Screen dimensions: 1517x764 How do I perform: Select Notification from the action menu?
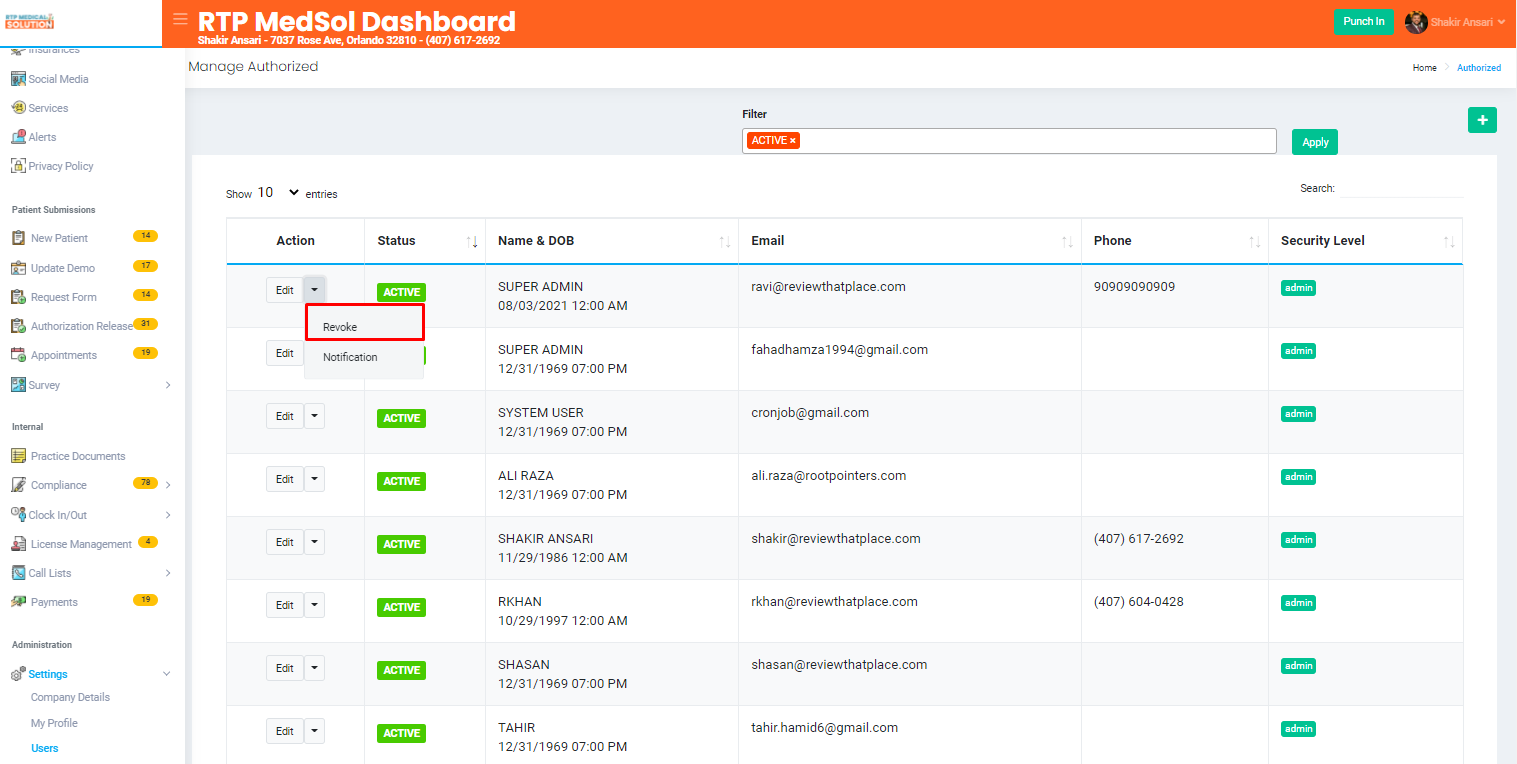coord(365,357)
